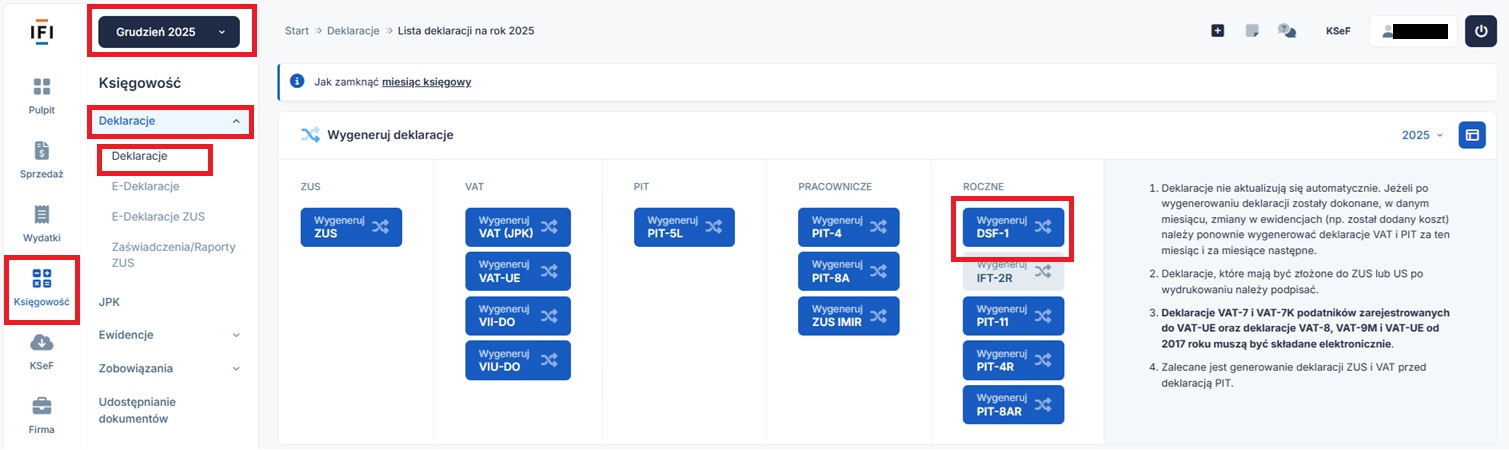Image resolution: width=1509 pixels, height=450 pixels.
Task: Follow the miesiąc księgowy link
Action: pos(426,81)
